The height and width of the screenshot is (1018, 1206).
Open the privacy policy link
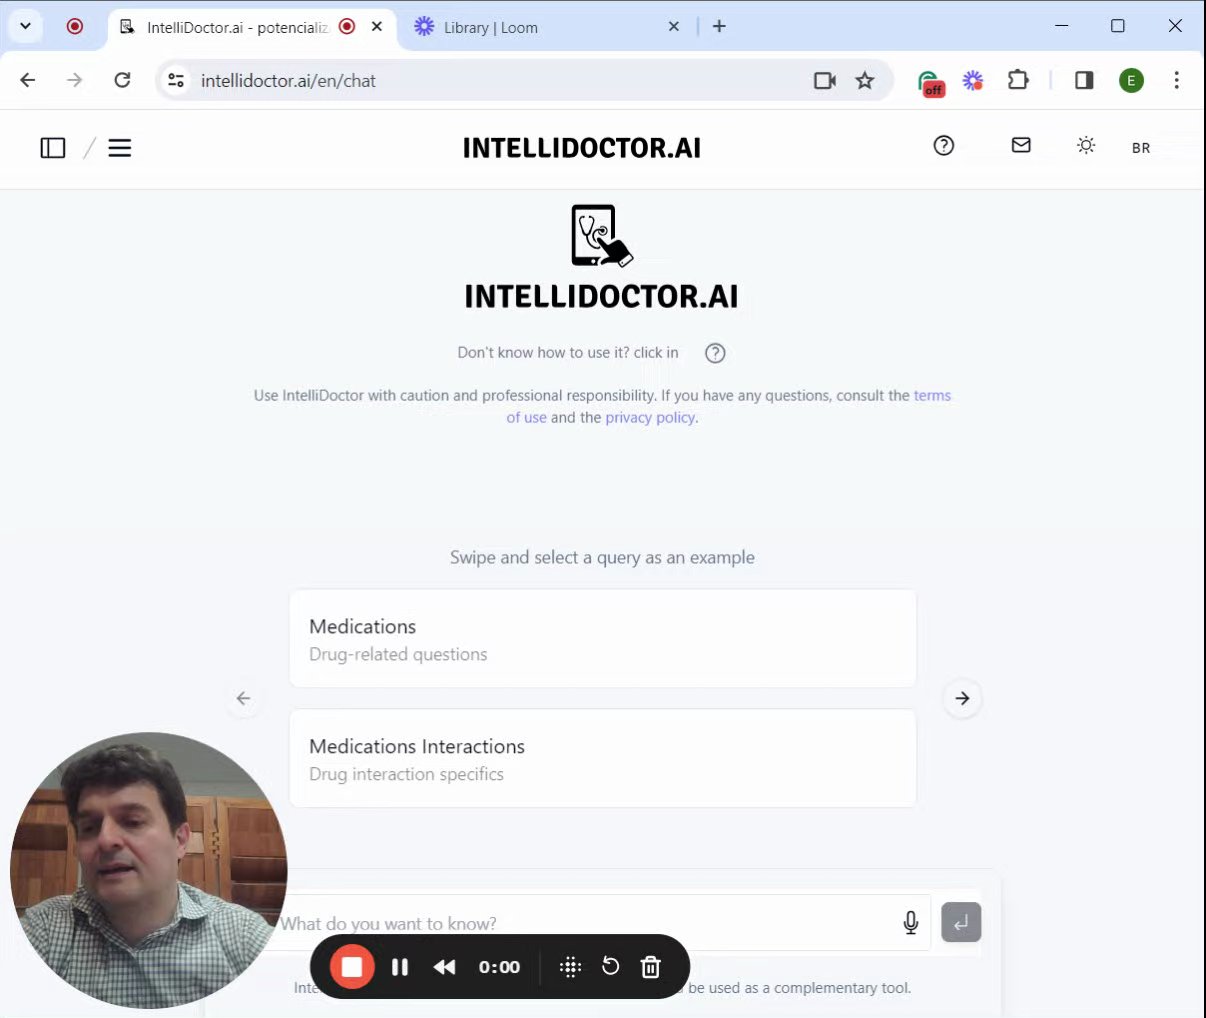click(x=650, y=418)
